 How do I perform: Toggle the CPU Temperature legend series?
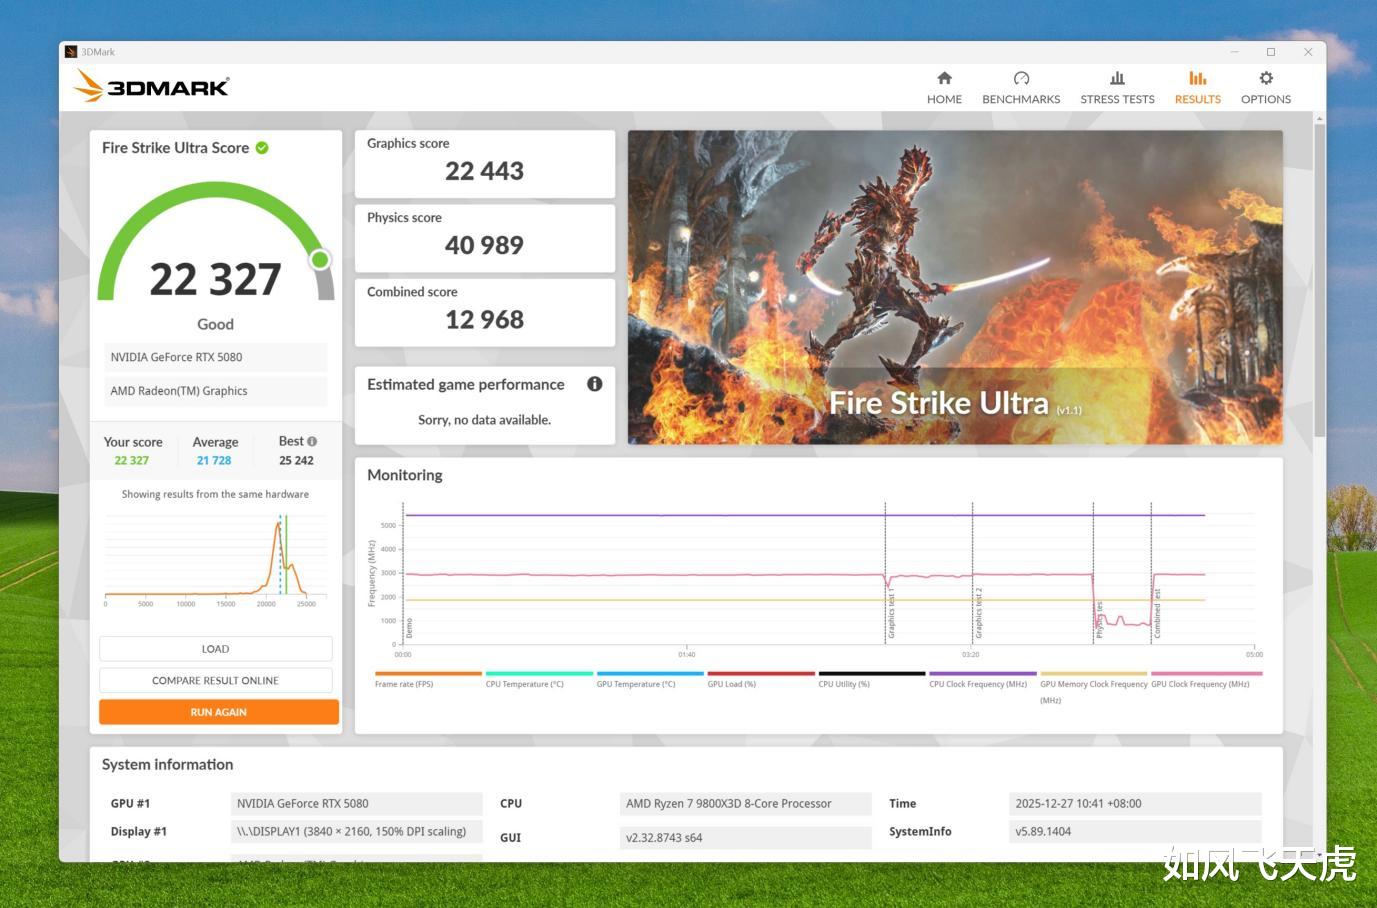pyautogui.click(x=539, y=680)
